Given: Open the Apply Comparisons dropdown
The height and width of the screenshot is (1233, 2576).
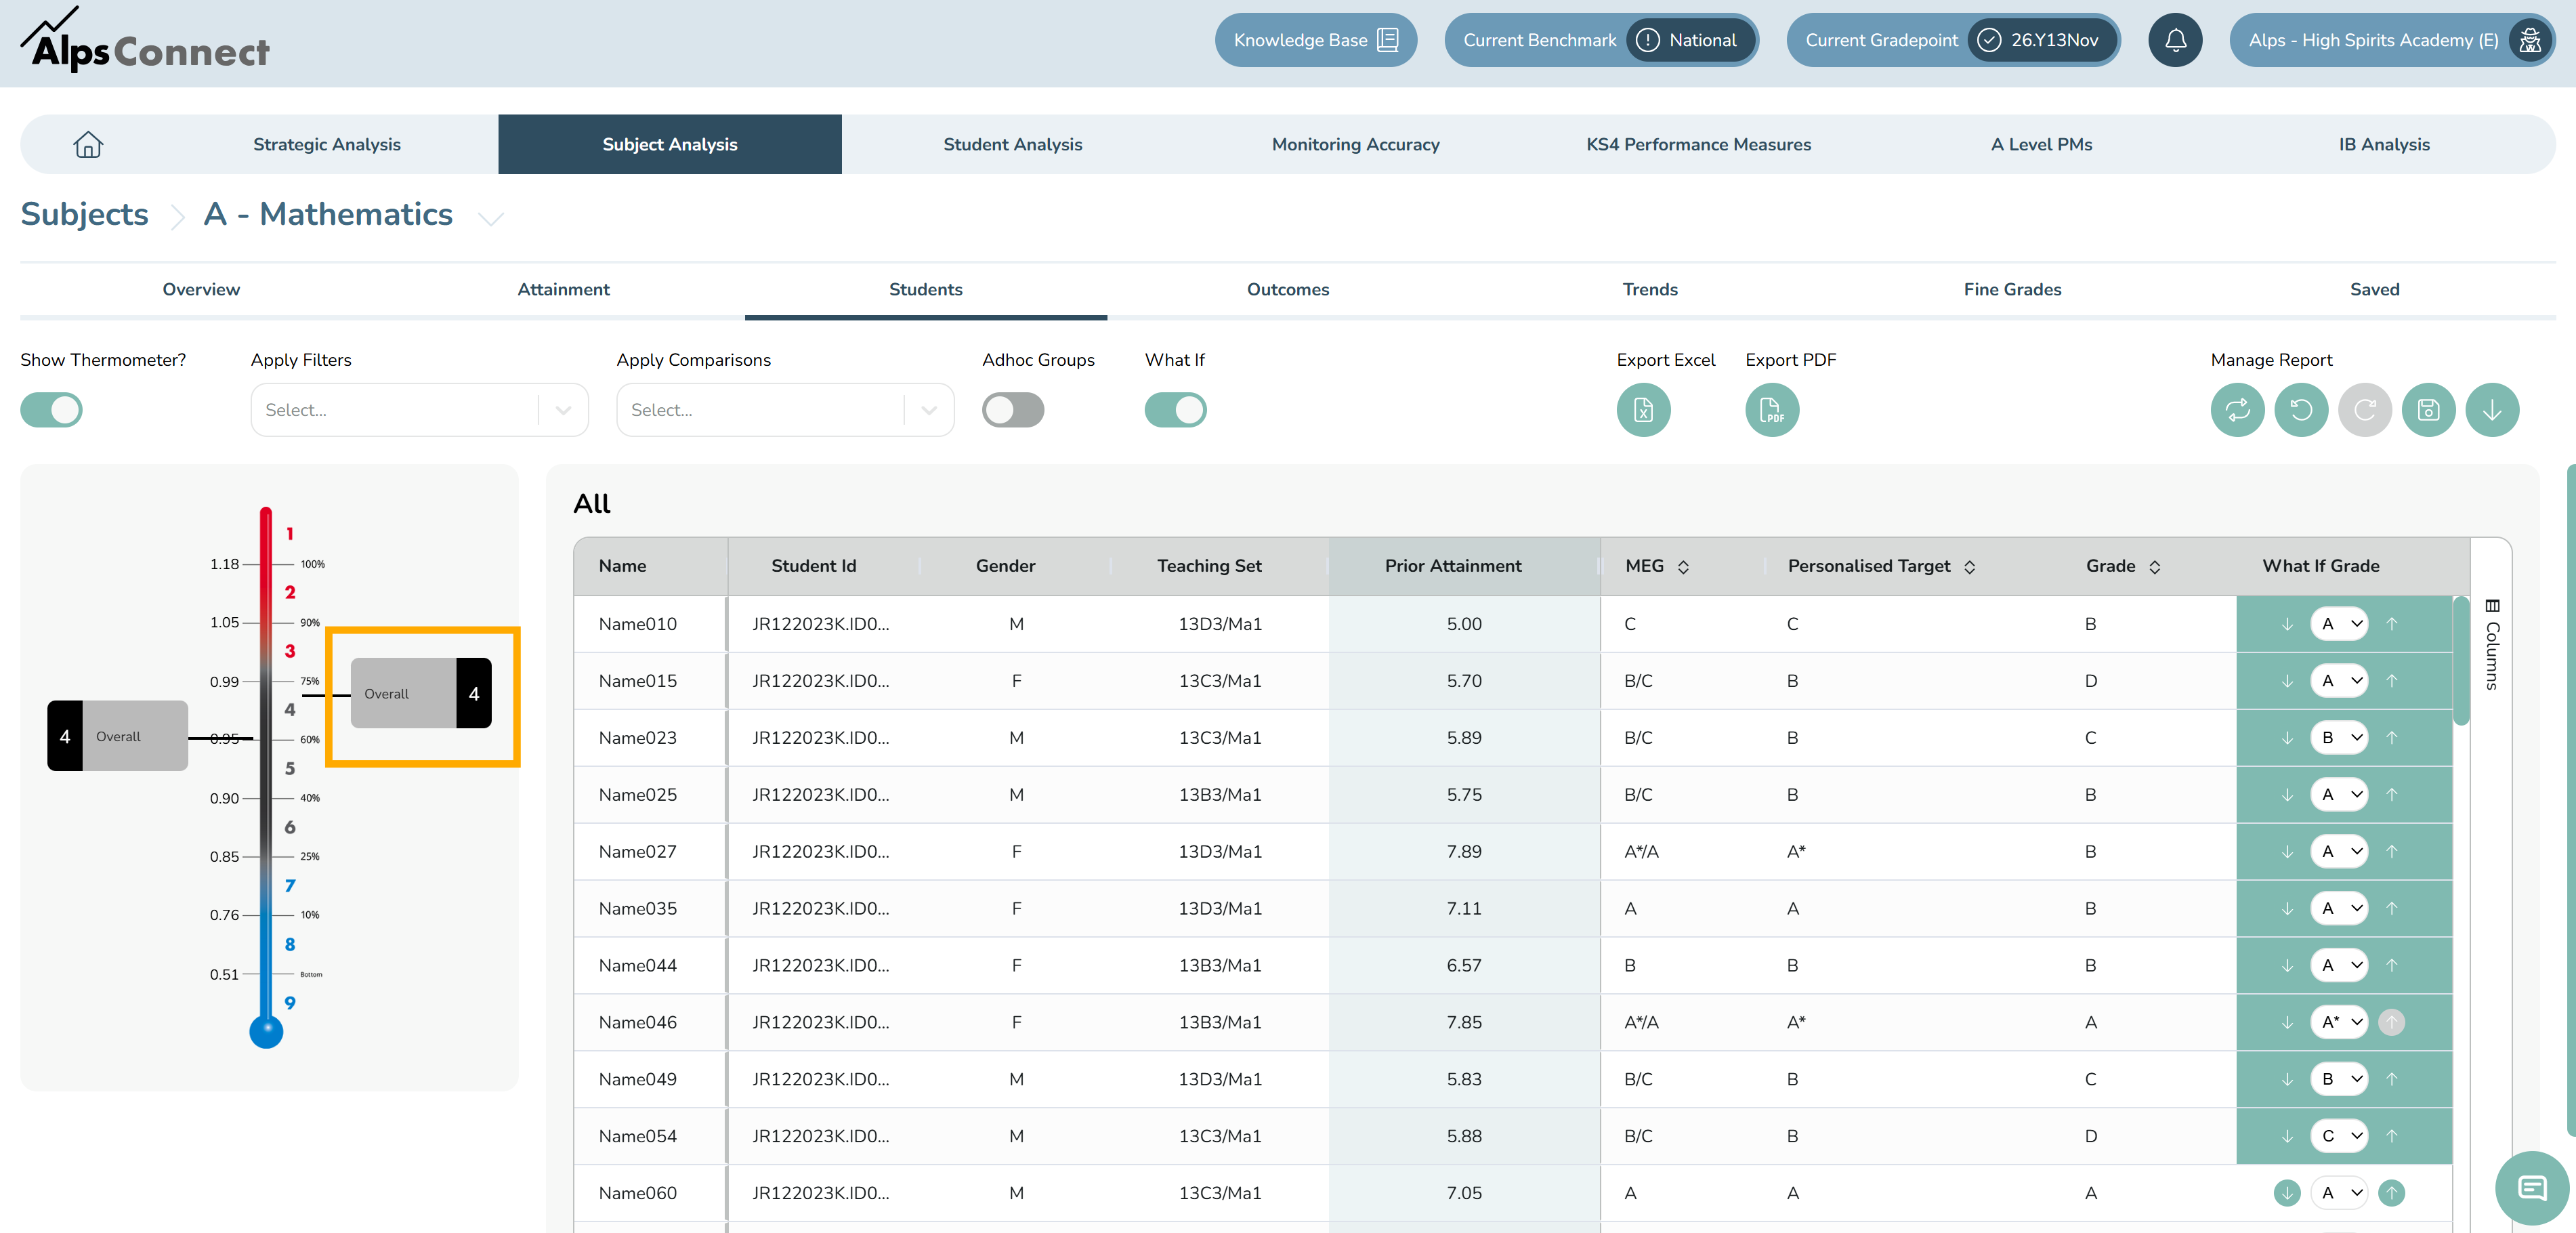Looking at the screenshot, I should (785, 410).
